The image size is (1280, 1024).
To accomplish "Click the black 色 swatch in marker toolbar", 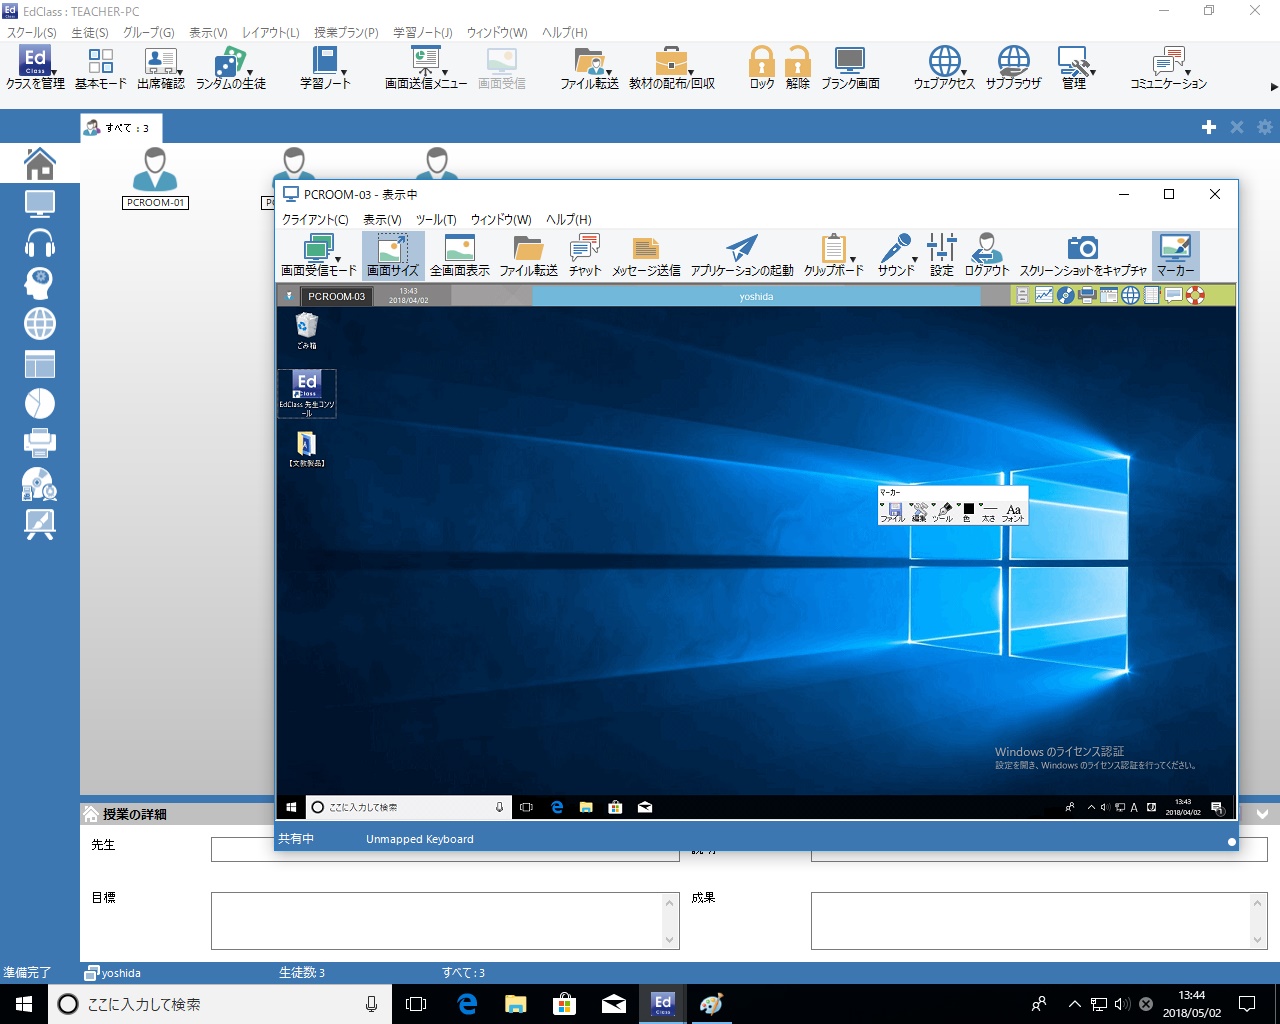I will pyautogui.click(x=967, y=510).
